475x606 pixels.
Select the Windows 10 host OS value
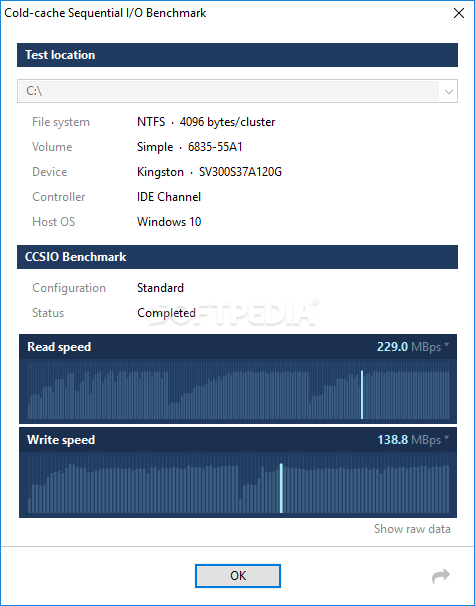coord(169,222)
